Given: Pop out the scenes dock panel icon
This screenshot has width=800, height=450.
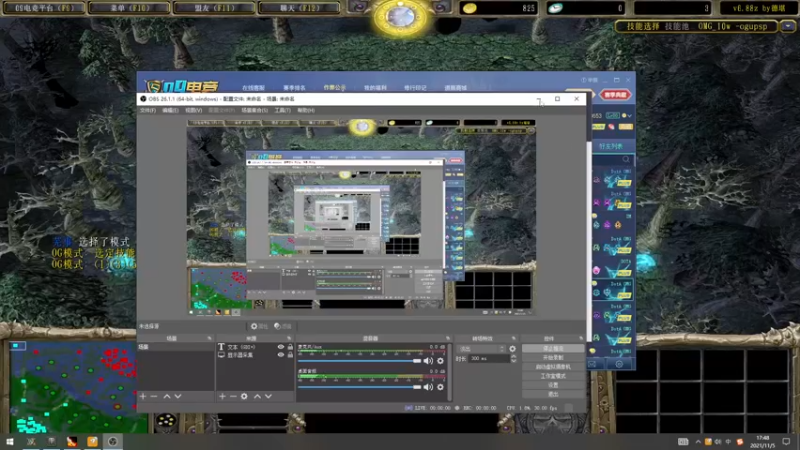Looking at the screenshot, I should [x=209, y=338].
